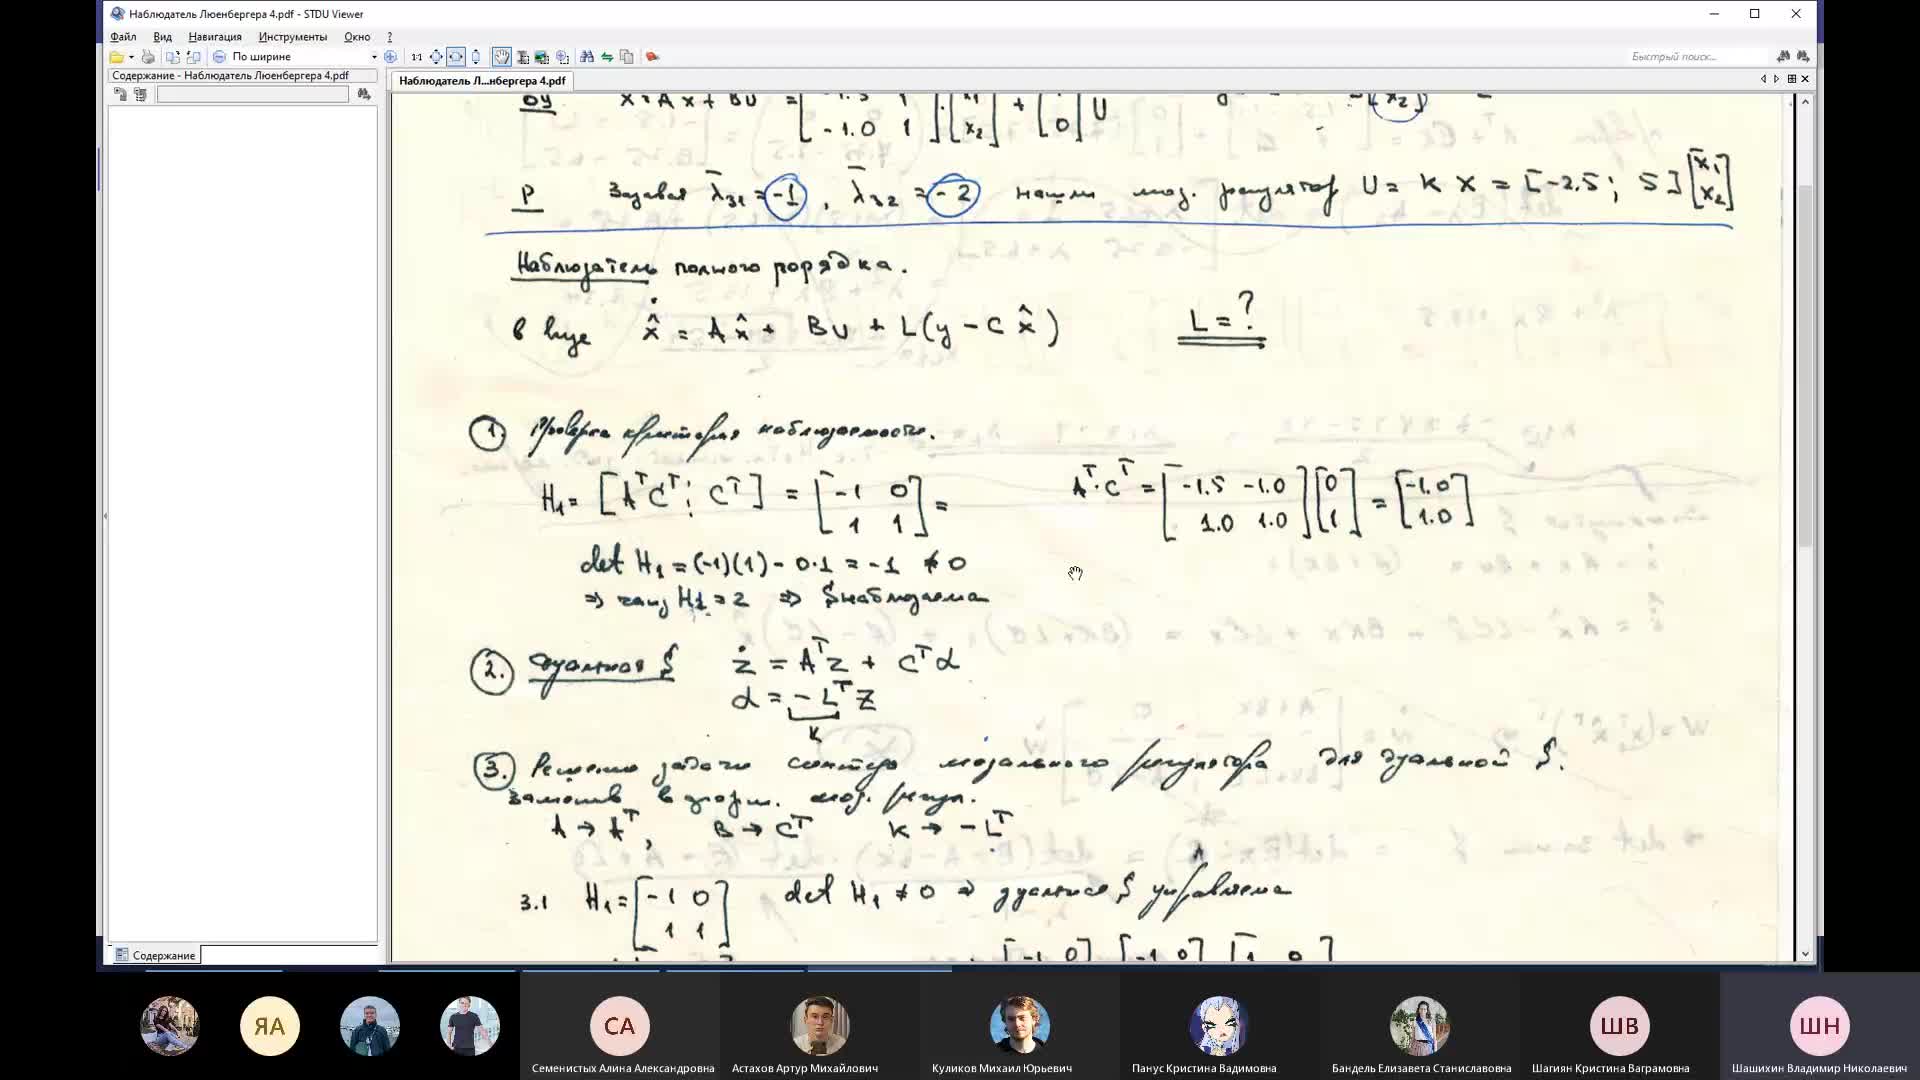Click the vertical scrollbar down arrow
1920x1080 pixels.
point(1805,954)
